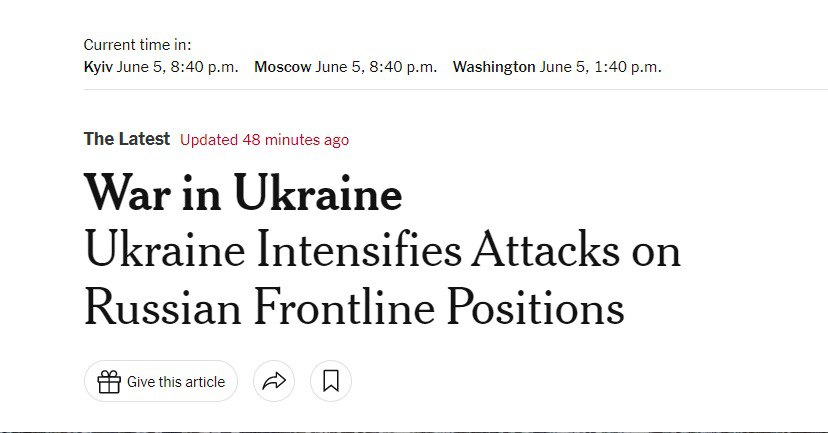This screenshot has width=828, height=433.
Task: Click the 'Updated 48 minutes ago' timestamp
Action: tap(265, 140)
